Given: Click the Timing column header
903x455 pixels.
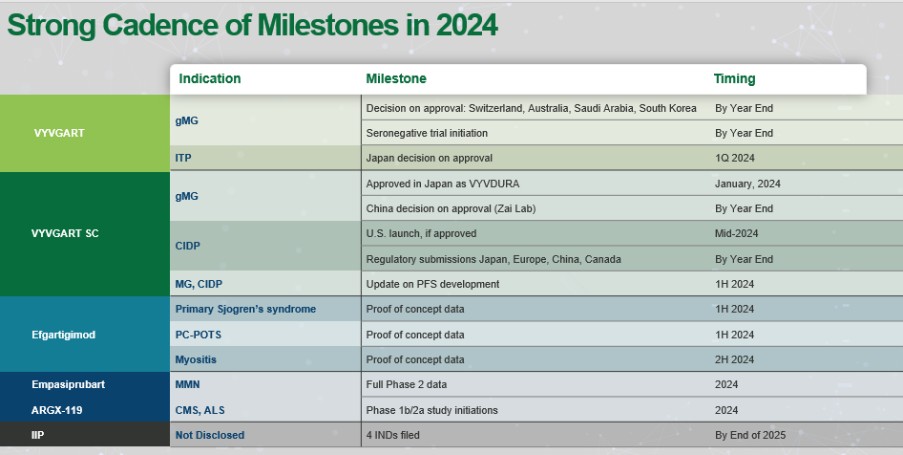Looking at the screenshot, I should 734,79.
